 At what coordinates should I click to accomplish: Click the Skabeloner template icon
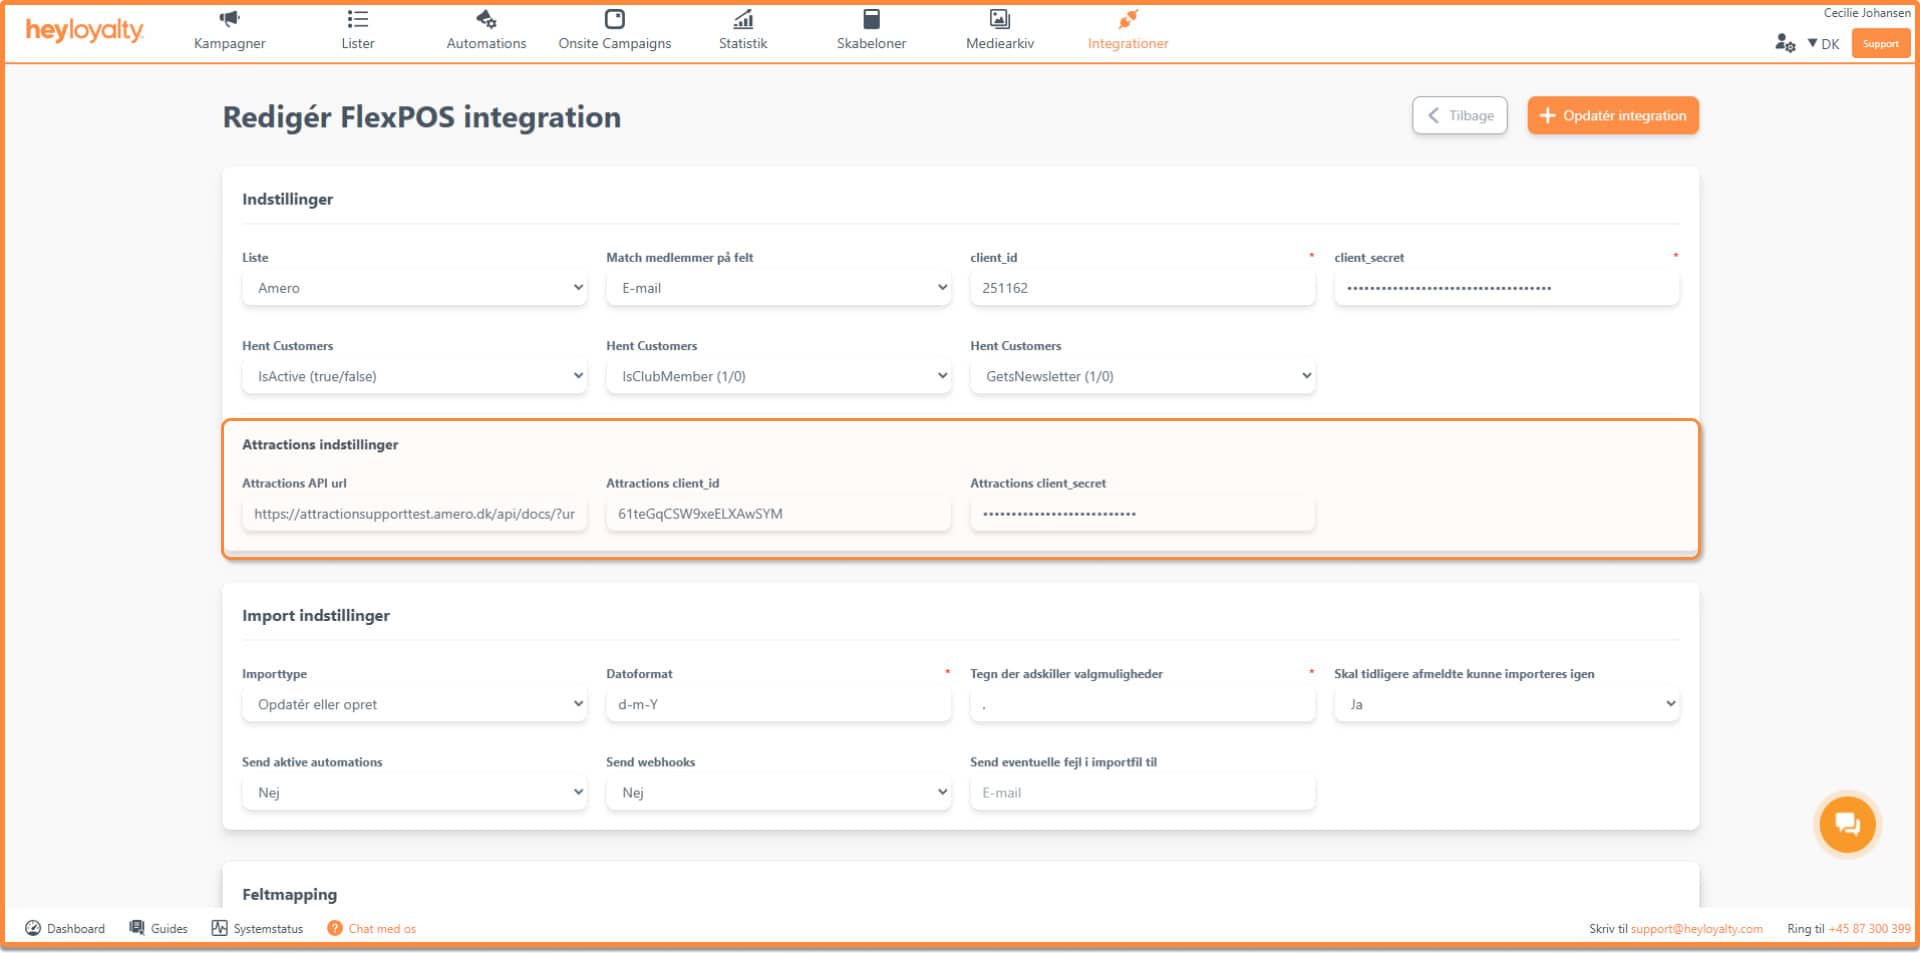point(871,19)
